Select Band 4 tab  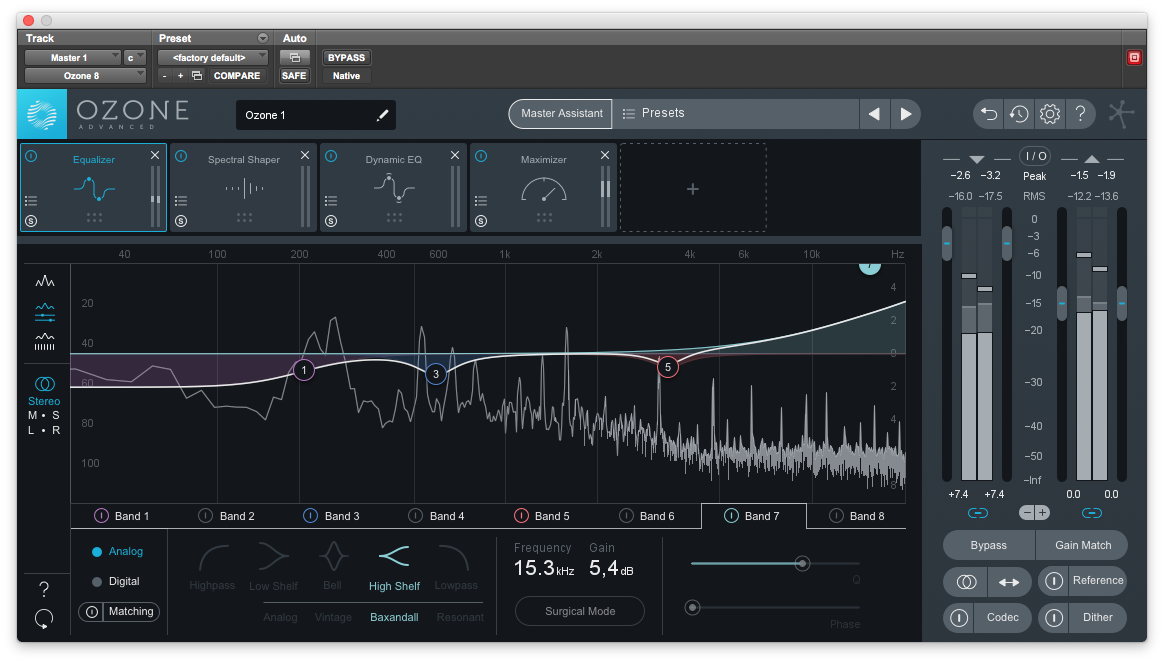(438, 516)
